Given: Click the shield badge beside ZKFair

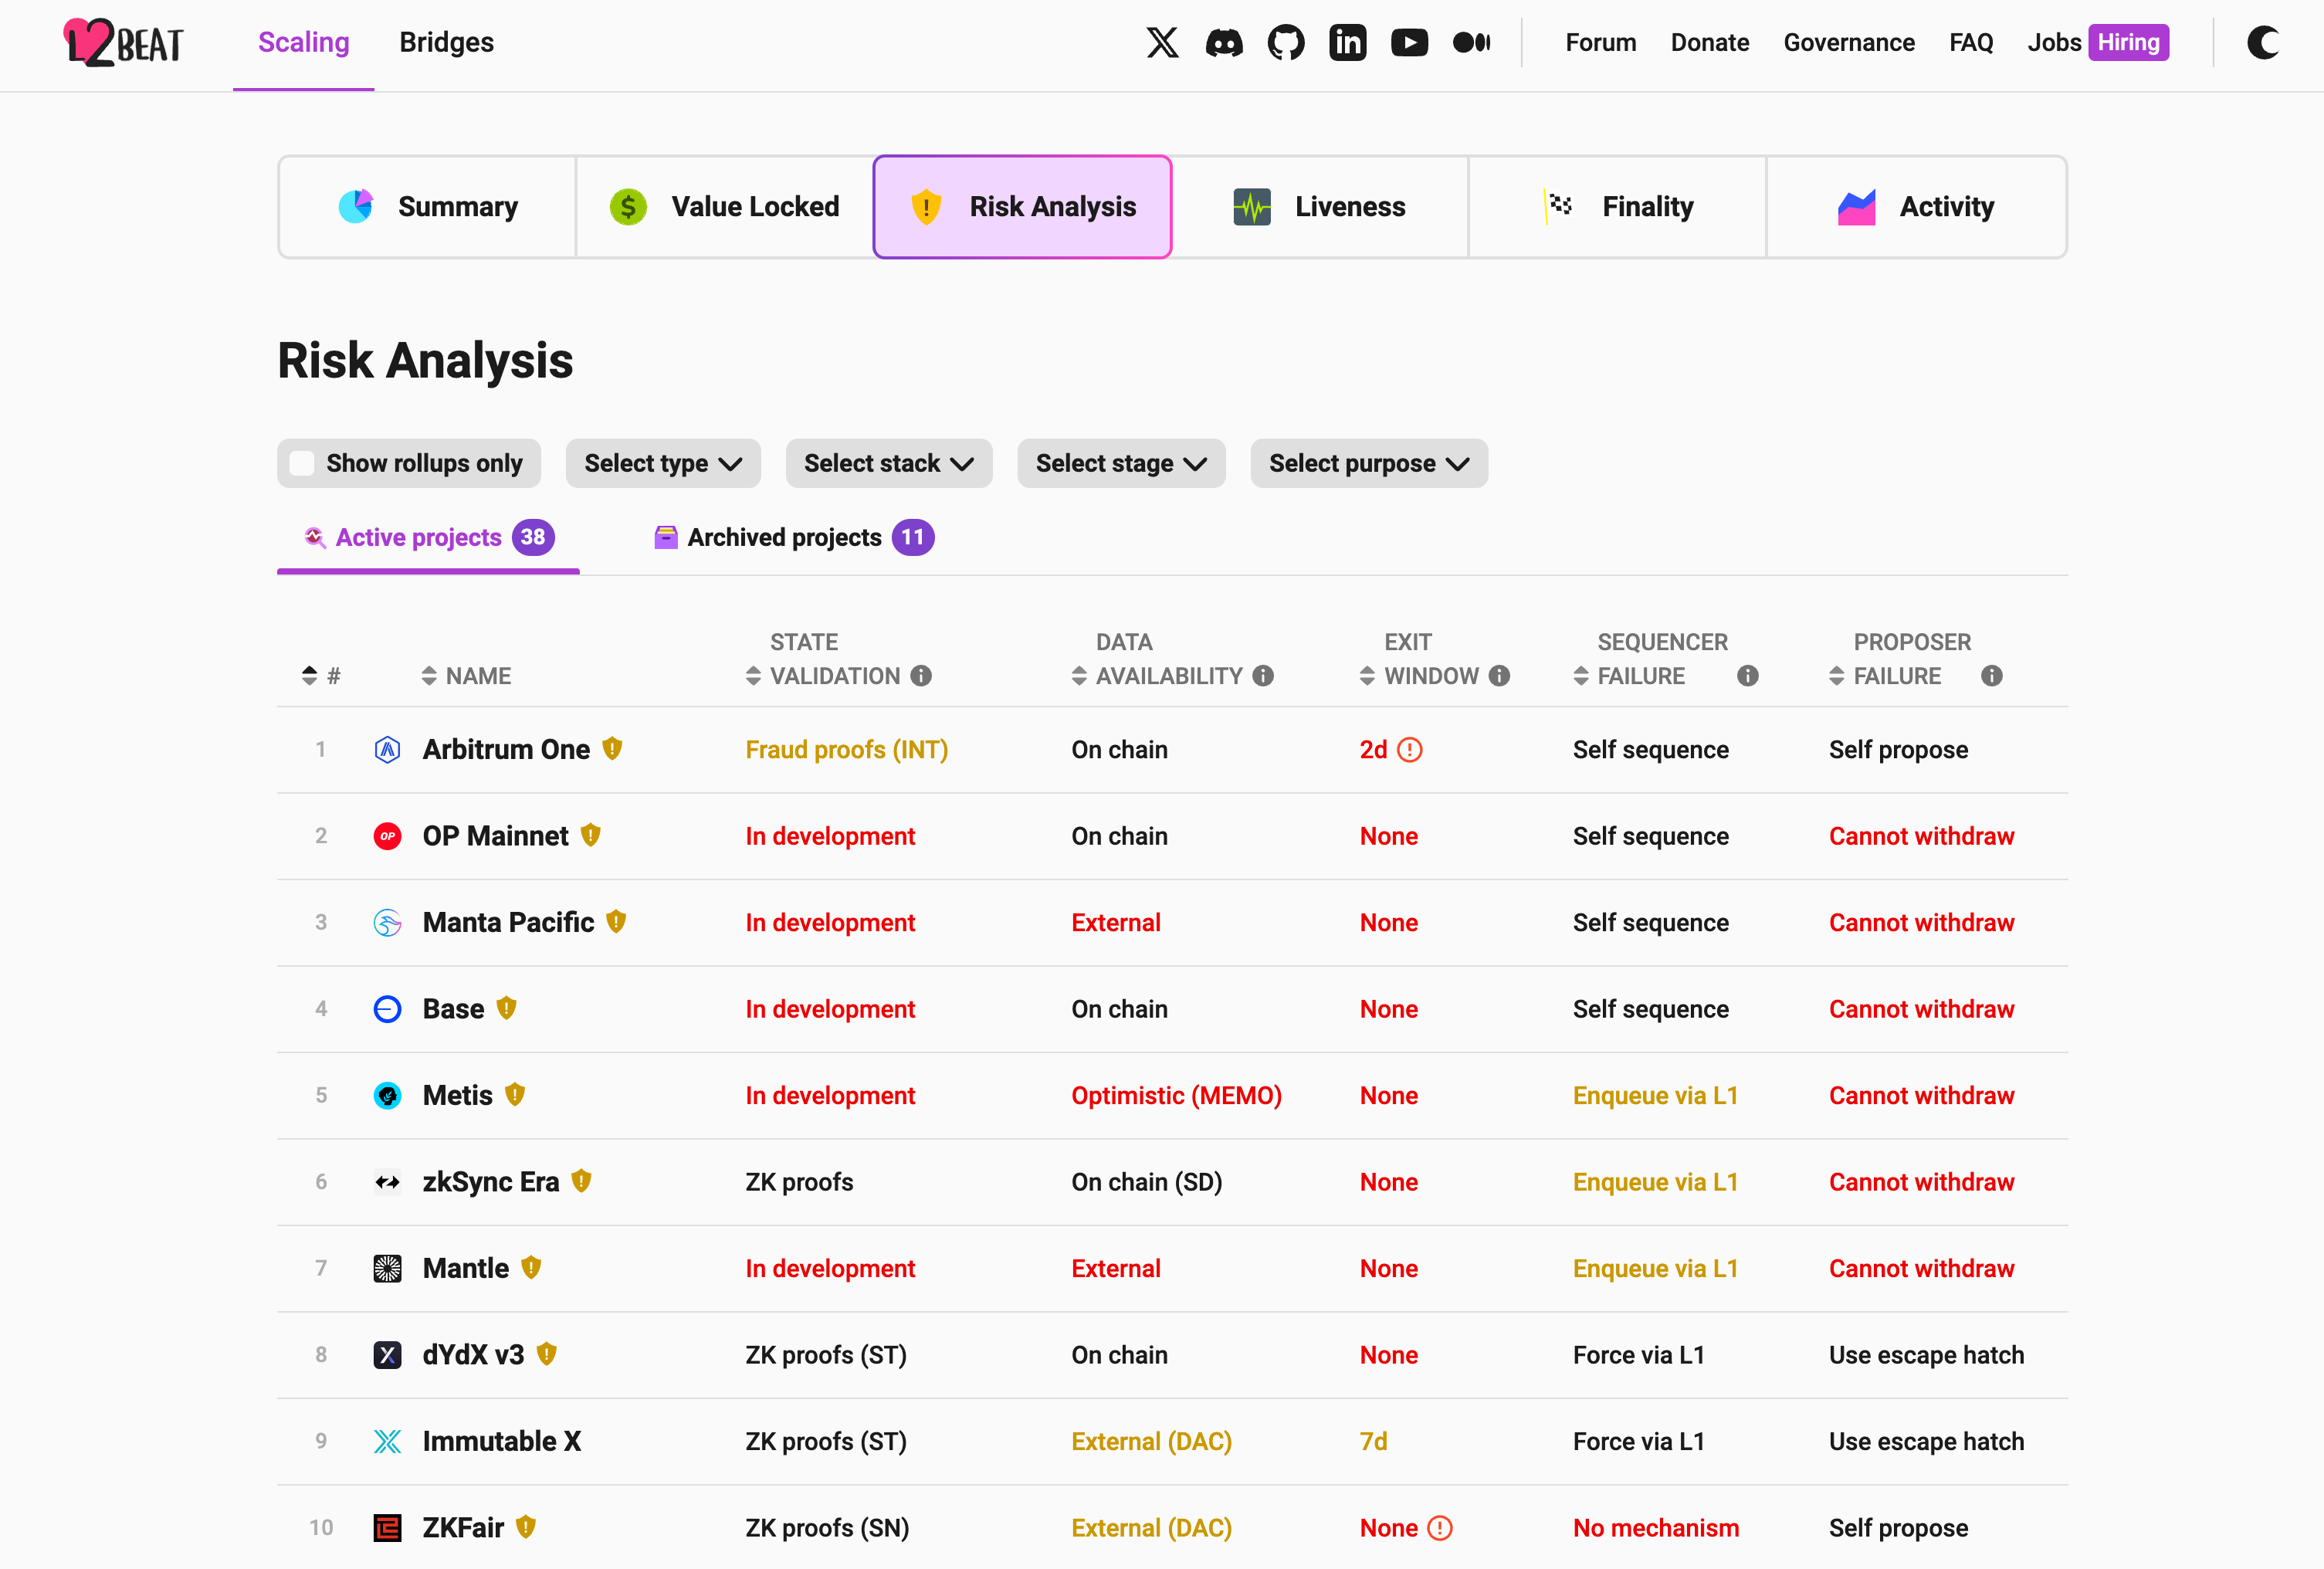Looking at the screenshot, I should pos(526,1526).
